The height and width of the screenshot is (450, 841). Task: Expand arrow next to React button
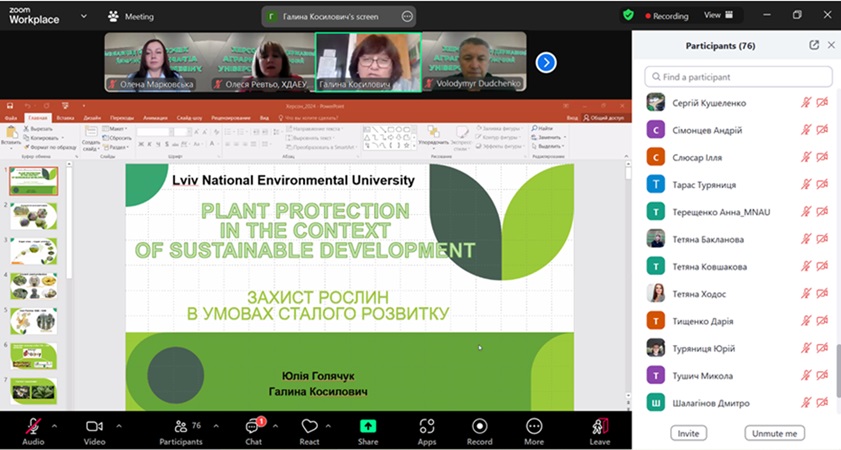coord(328,426)
